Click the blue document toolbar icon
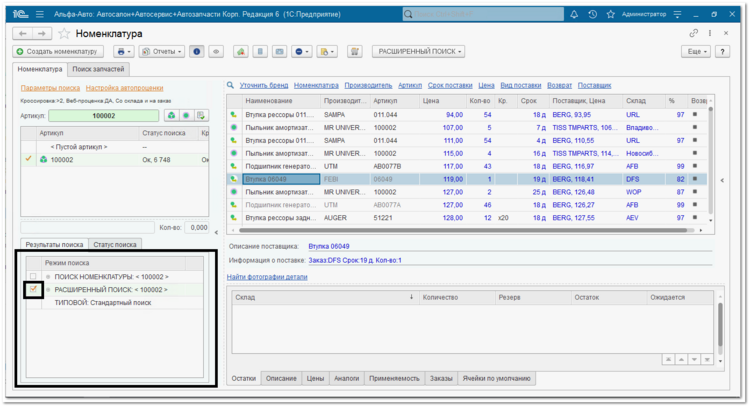This screenshot has height=407, width=750. 260,51
